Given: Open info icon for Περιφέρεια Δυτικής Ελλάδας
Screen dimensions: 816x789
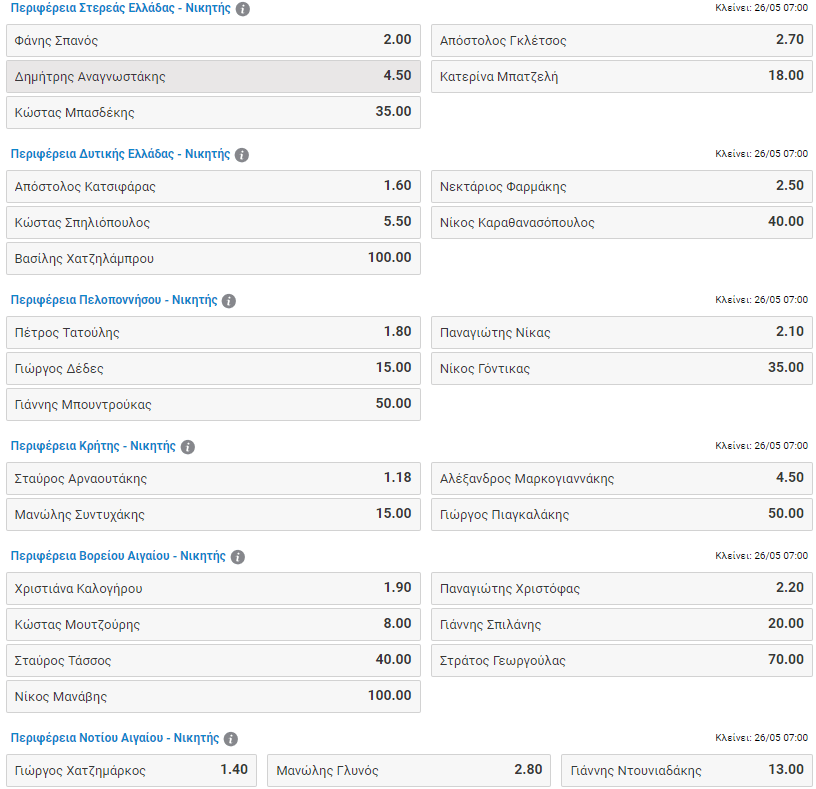Looking at the screenshot, I should point(242,155).
